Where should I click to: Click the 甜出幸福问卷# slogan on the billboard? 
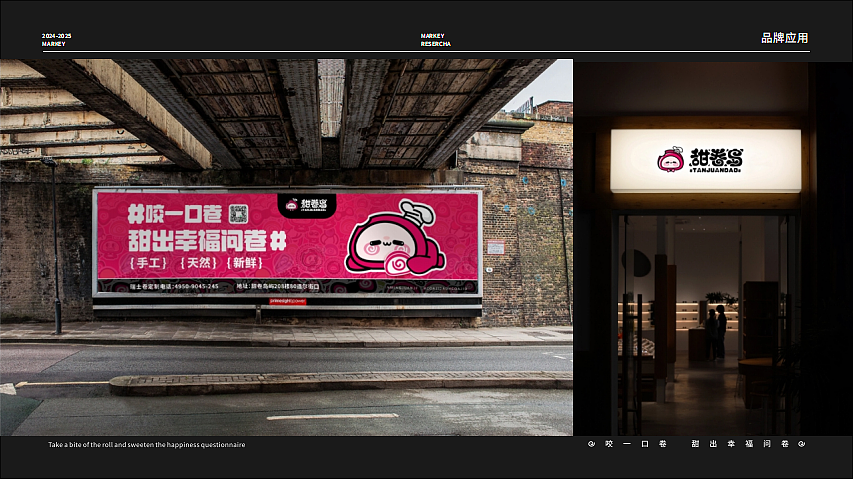tap(207, 241)
